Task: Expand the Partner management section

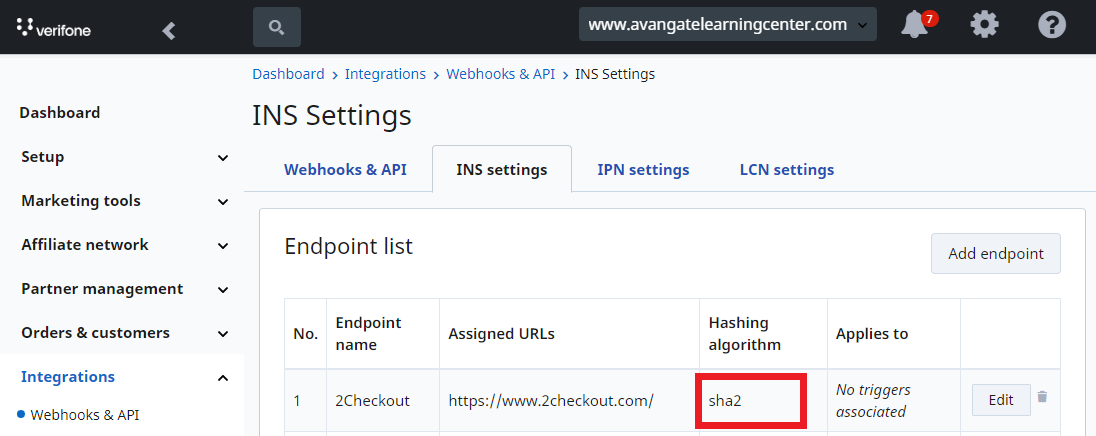Action: [122, 289]
